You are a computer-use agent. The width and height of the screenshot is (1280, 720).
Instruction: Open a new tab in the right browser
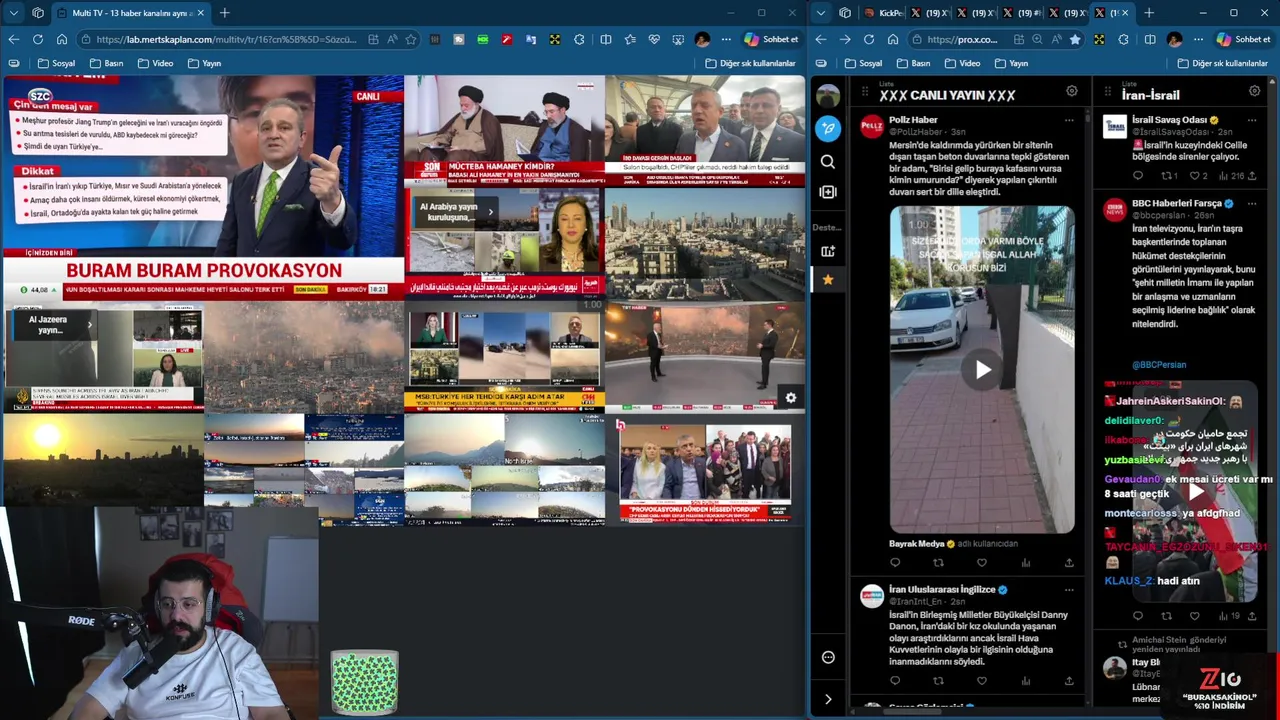point(1149,13)
